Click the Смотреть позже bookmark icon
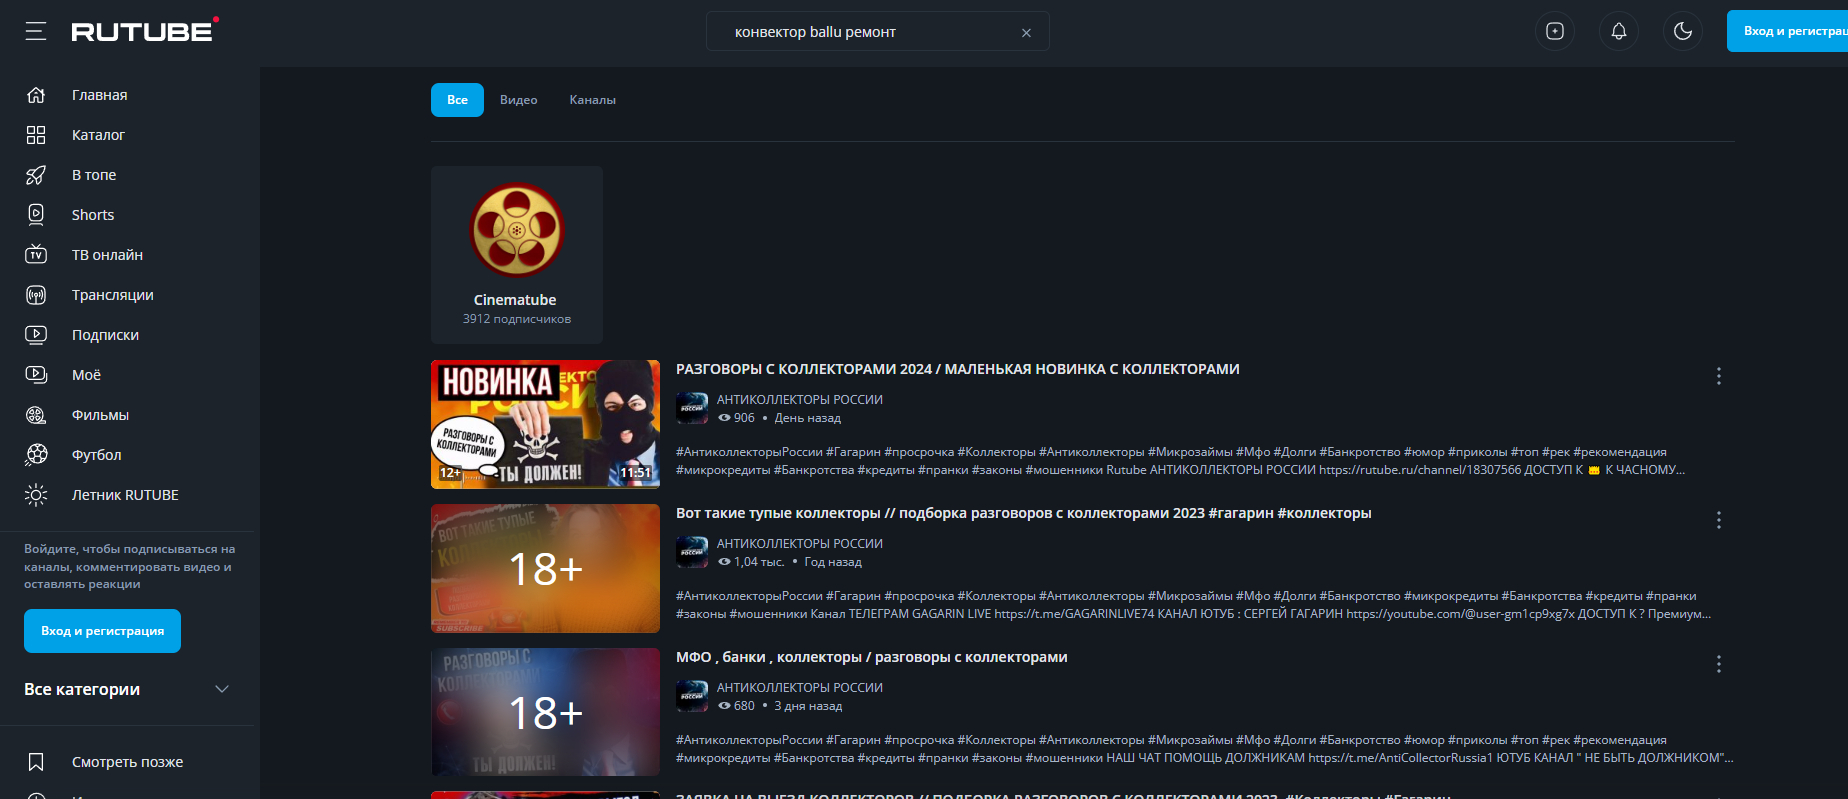This screenshot has width=1848, height=799. (36, 762)
